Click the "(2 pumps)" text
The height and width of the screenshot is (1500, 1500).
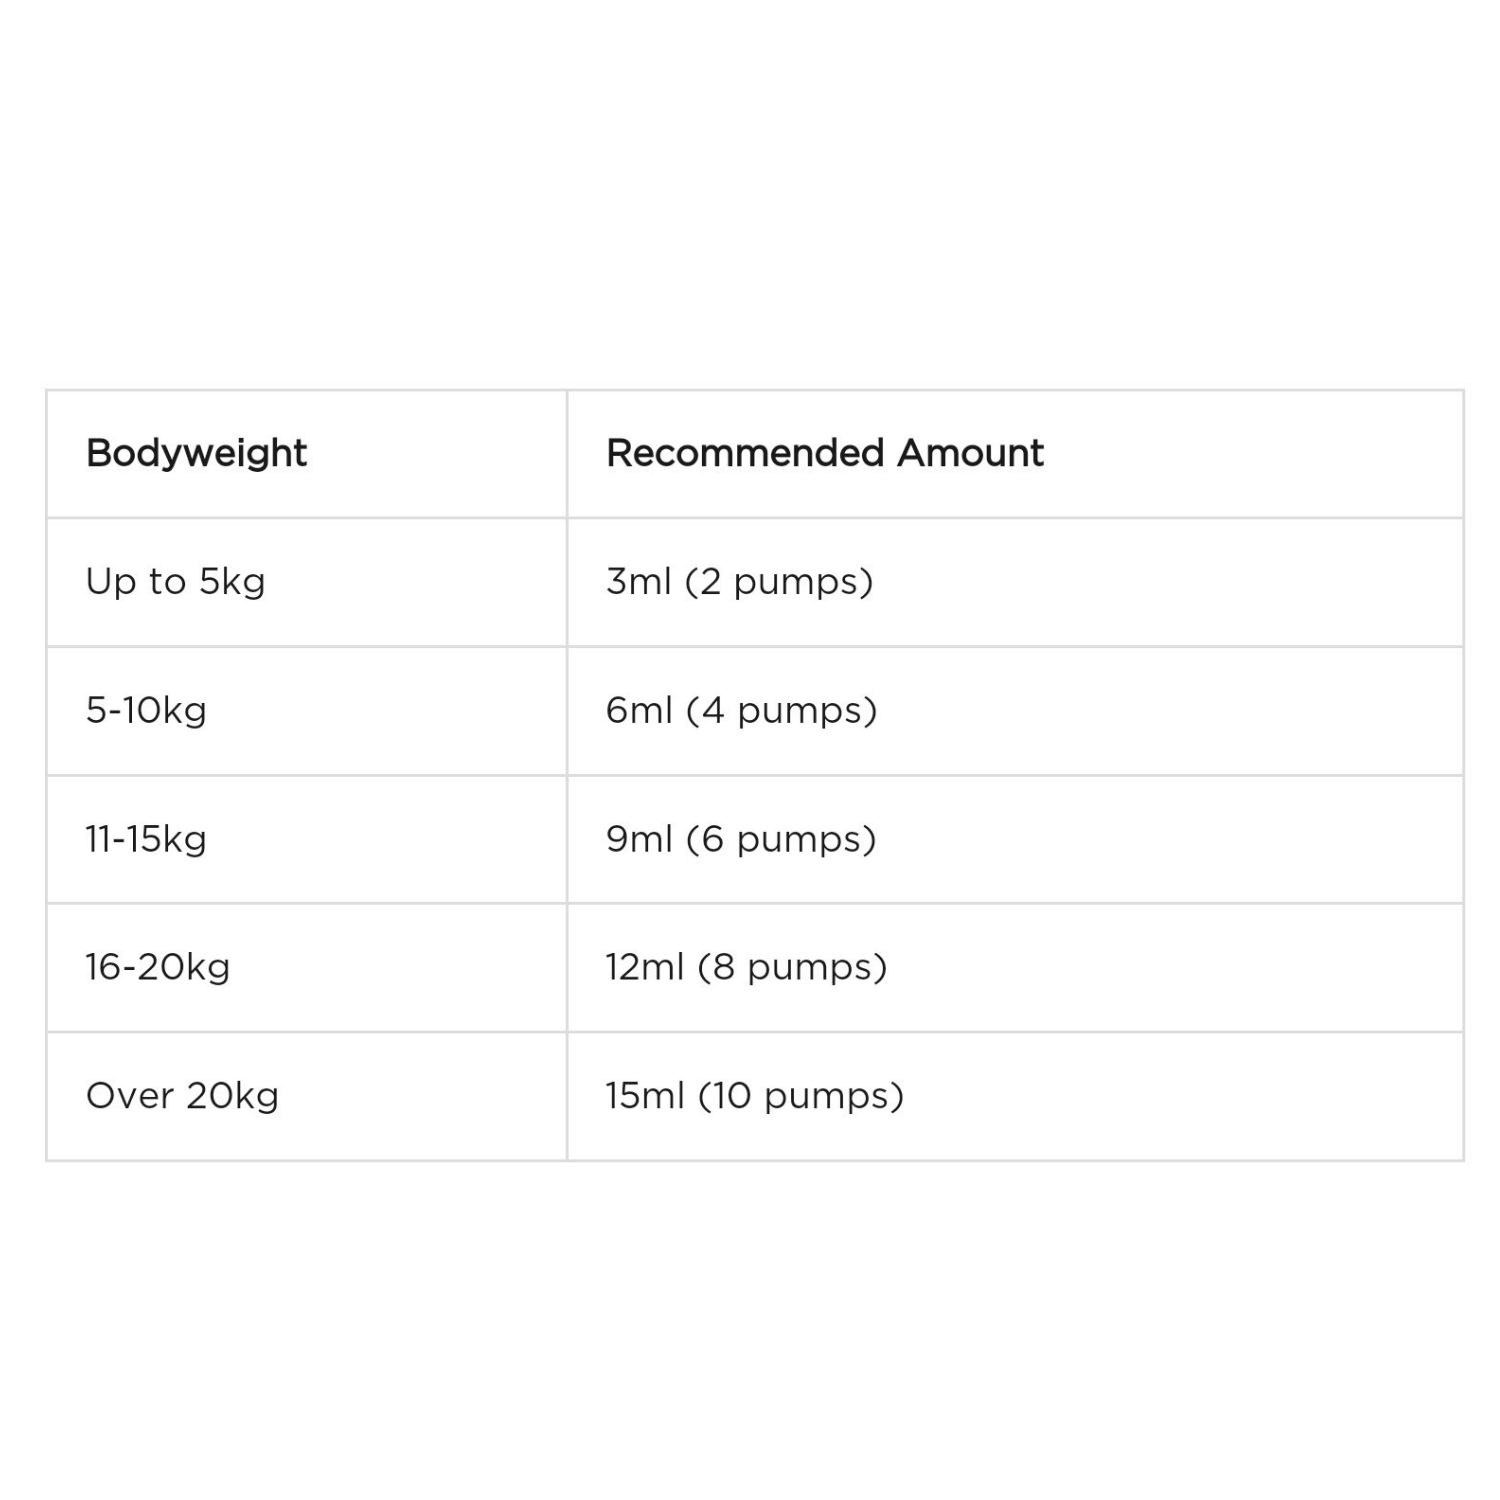(x=779, y=581)
